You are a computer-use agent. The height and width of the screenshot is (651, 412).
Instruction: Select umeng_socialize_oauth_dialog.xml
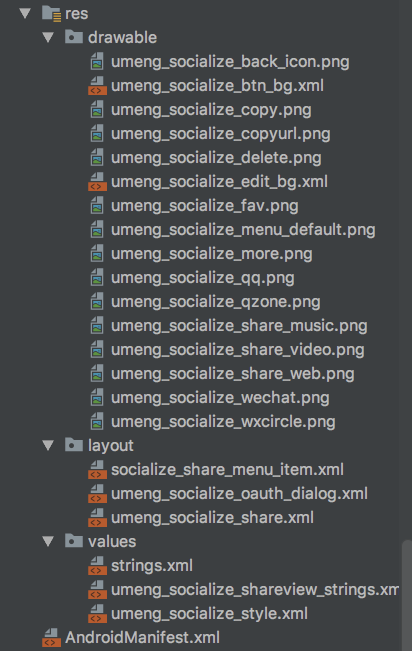(239, 494)
